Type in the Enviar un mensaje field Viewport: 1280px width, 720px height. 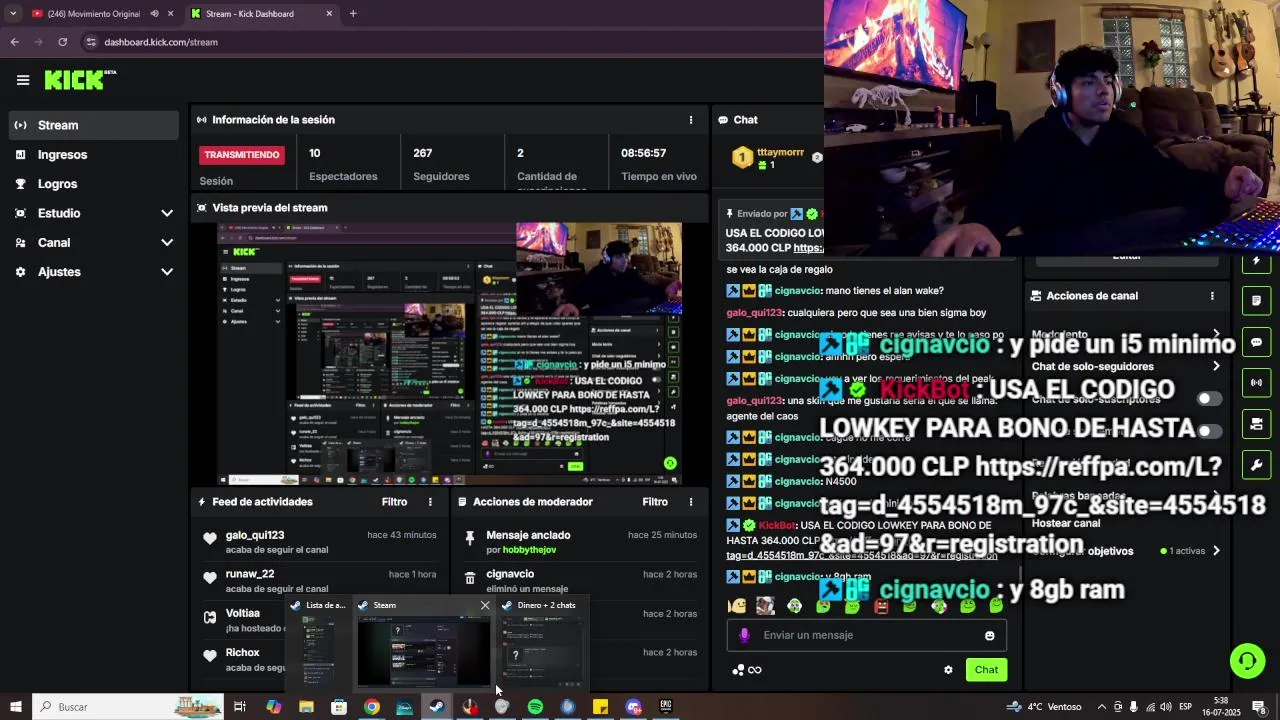[867, 635]
